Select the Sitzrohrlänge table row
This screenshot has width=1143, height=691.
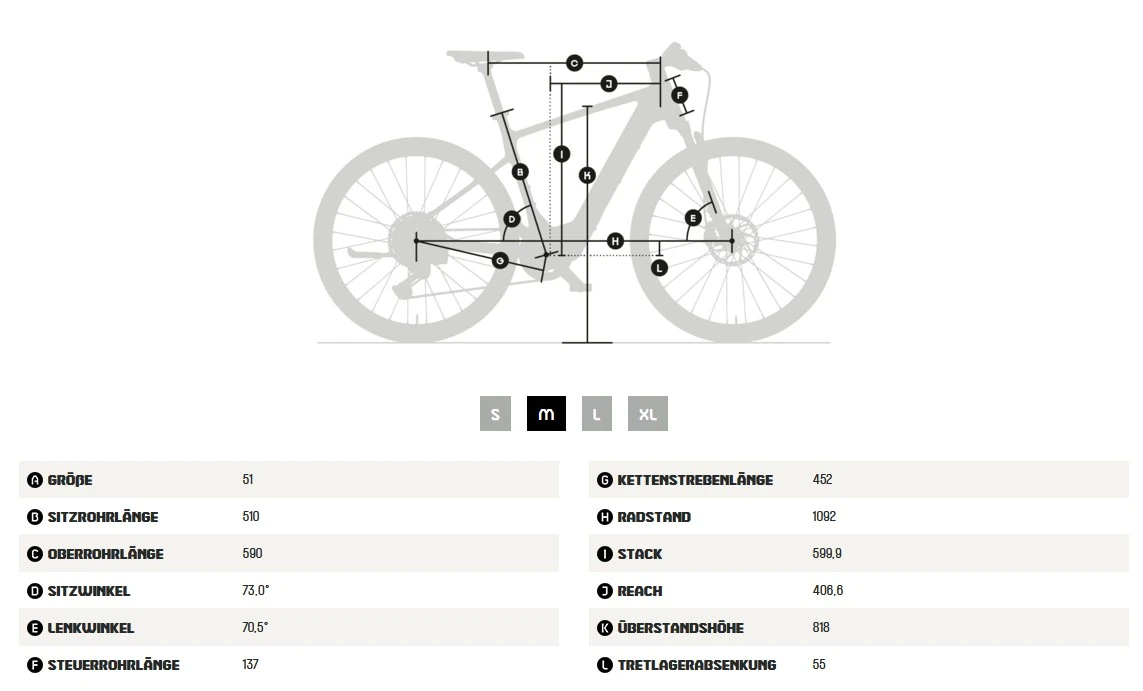click(289, 516)
